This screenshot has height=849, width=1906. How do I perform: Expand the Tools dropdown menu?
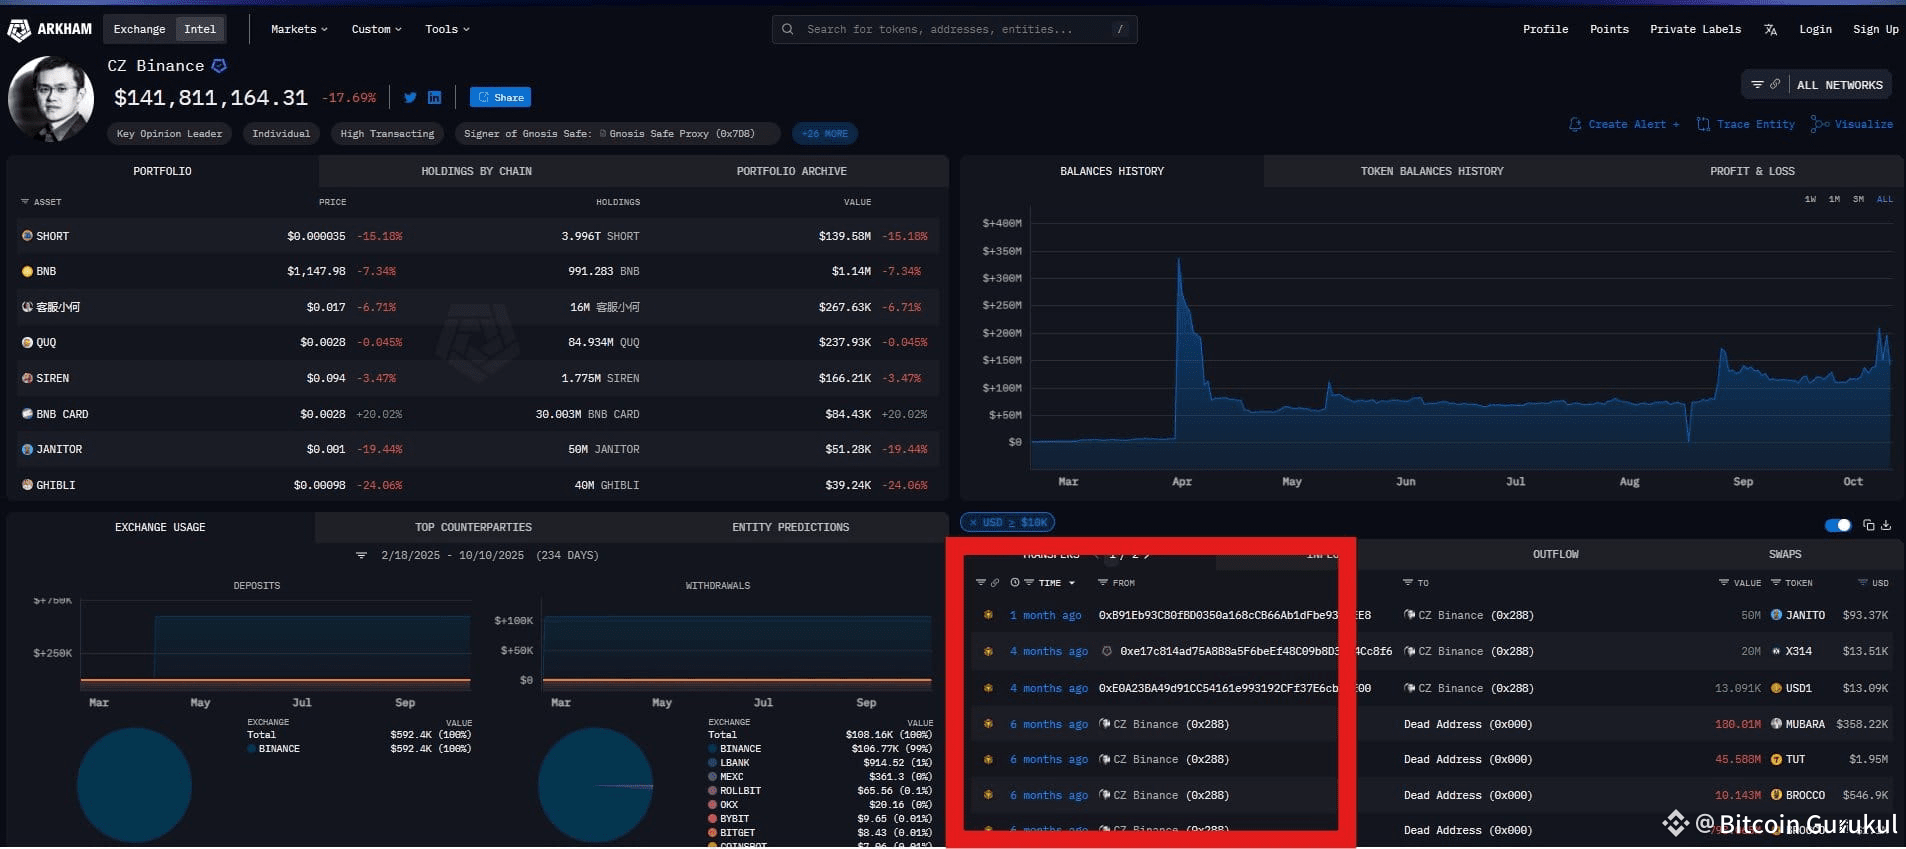(x=446, y=30)
